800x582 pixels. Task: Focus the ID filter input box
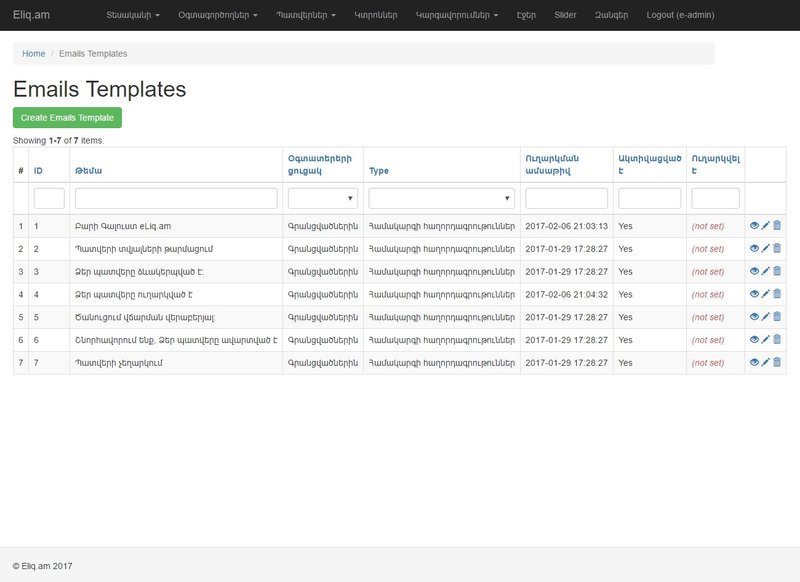[49, 199]
